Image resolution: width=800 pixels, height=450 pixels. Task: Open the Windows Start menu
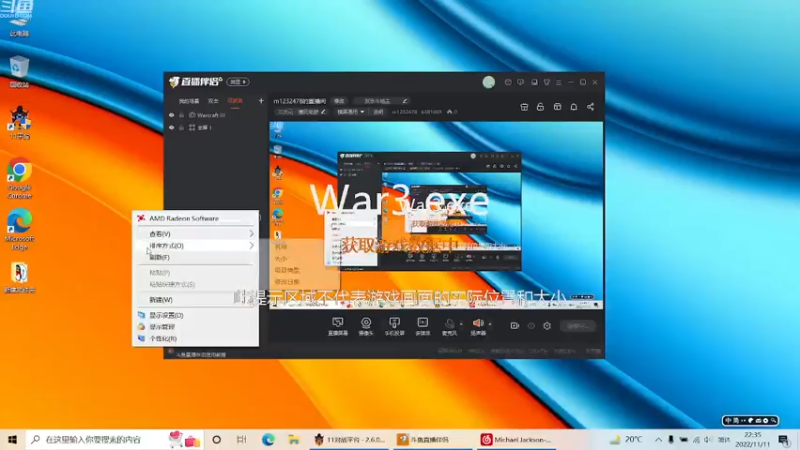(12, 439)
